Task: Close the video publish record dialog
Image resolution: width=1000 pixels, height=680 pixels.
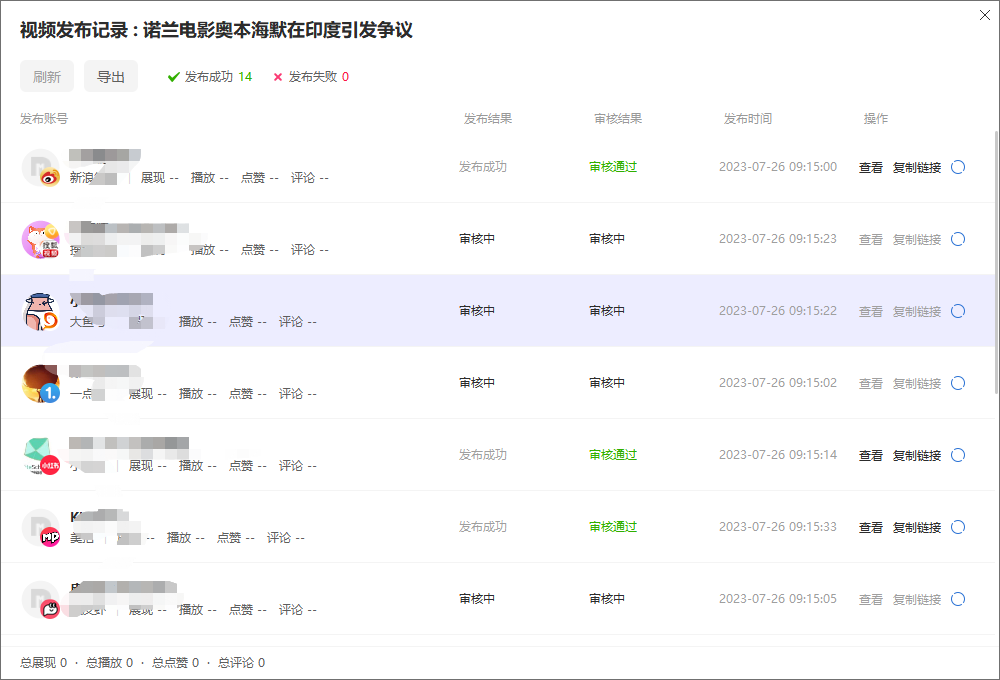Action: (987, 13)
